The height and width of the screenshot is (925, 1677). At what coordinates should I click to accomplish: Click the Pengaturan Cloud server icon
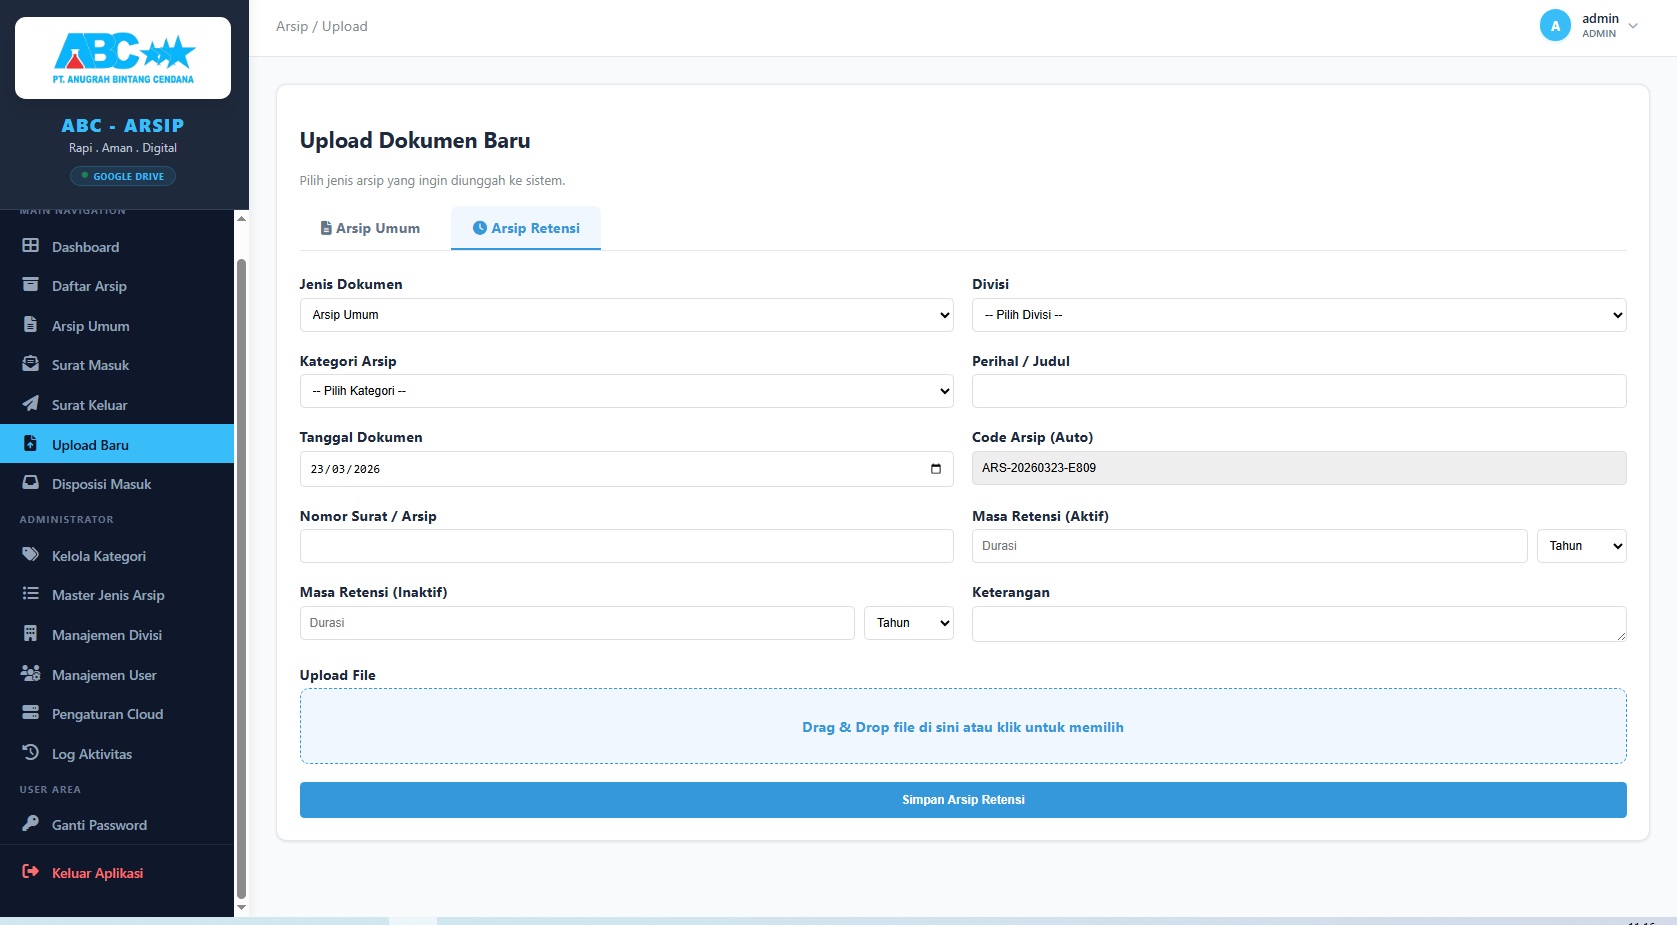point(31,713)
